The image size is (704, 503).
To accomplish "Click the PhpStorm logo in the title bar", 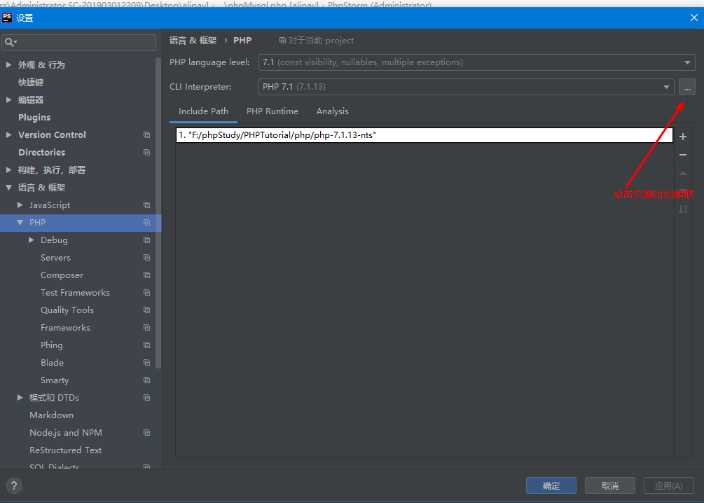I will [x=7, y=18].
